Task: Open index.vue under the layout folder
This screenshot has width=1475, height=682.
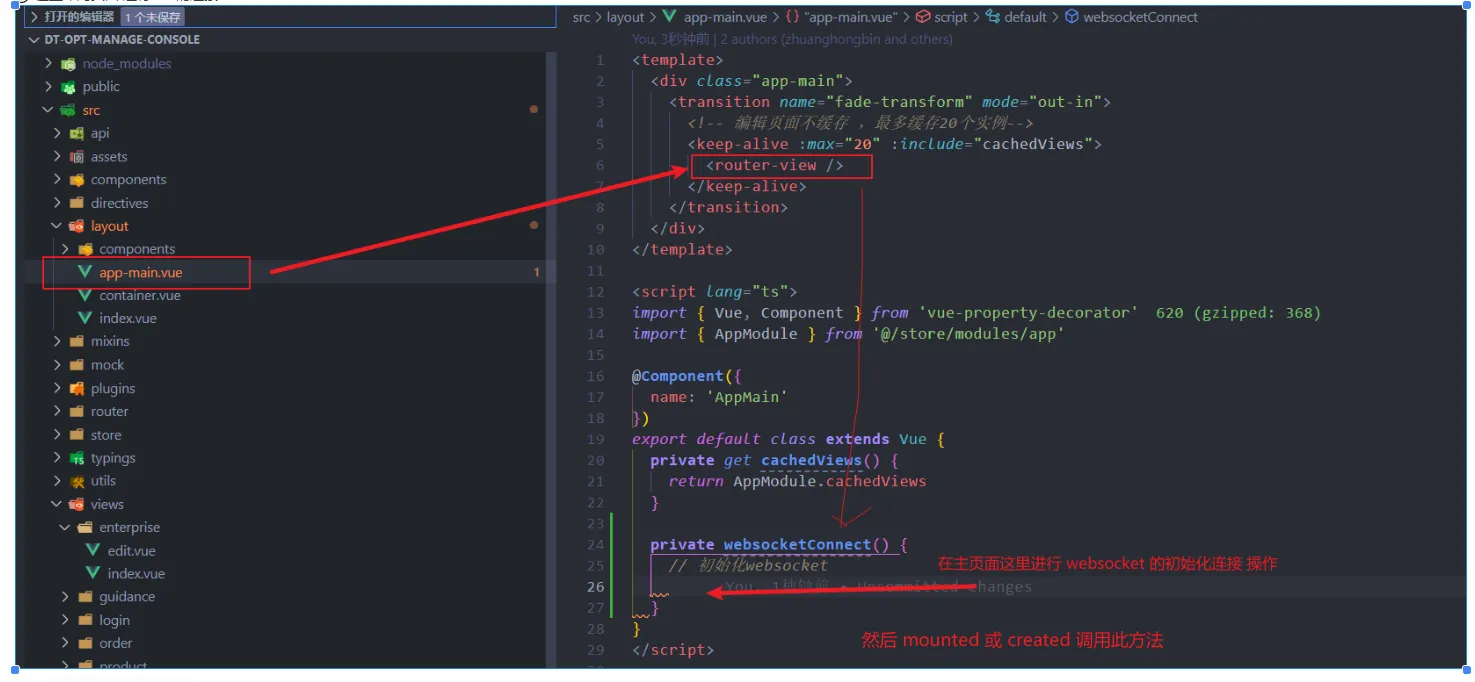Action: tap(127, 319)
